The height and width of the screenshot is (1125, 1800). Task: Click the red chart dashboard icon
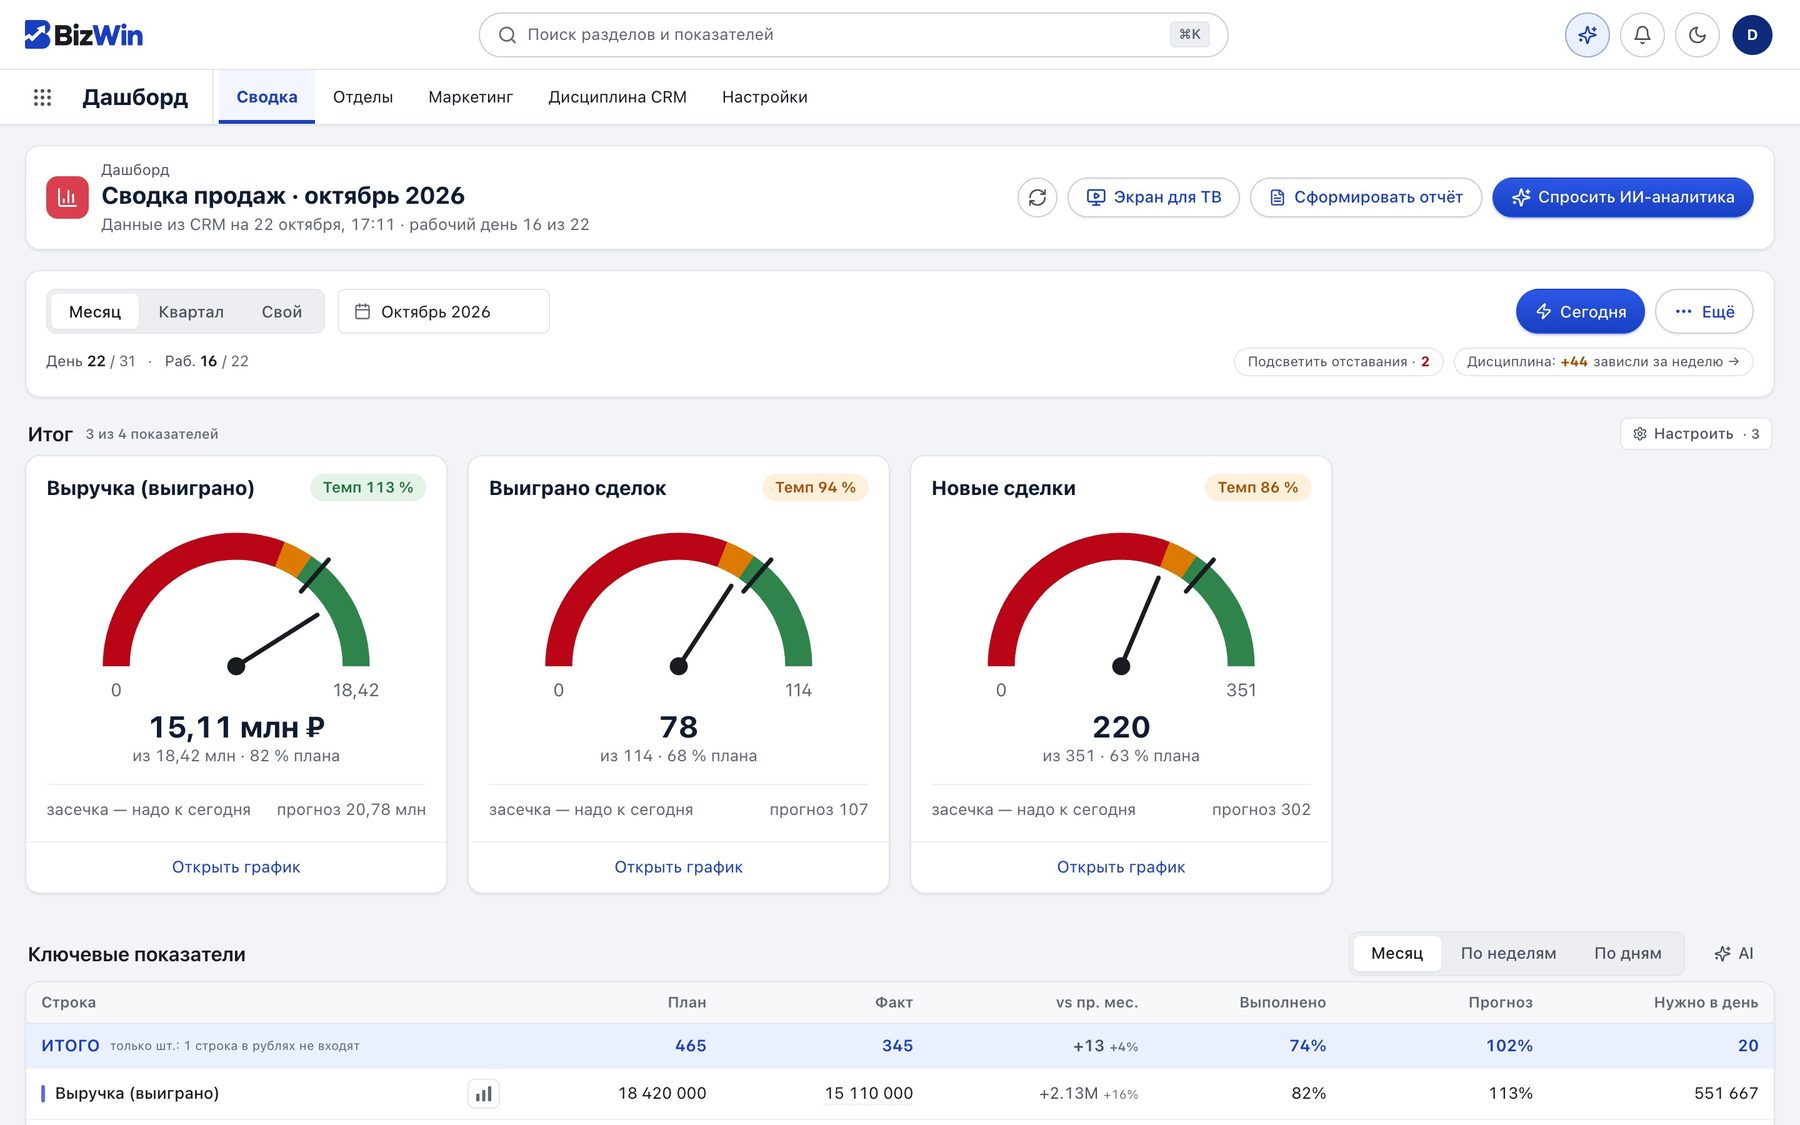pyautogui.click(x=67, y=197)
